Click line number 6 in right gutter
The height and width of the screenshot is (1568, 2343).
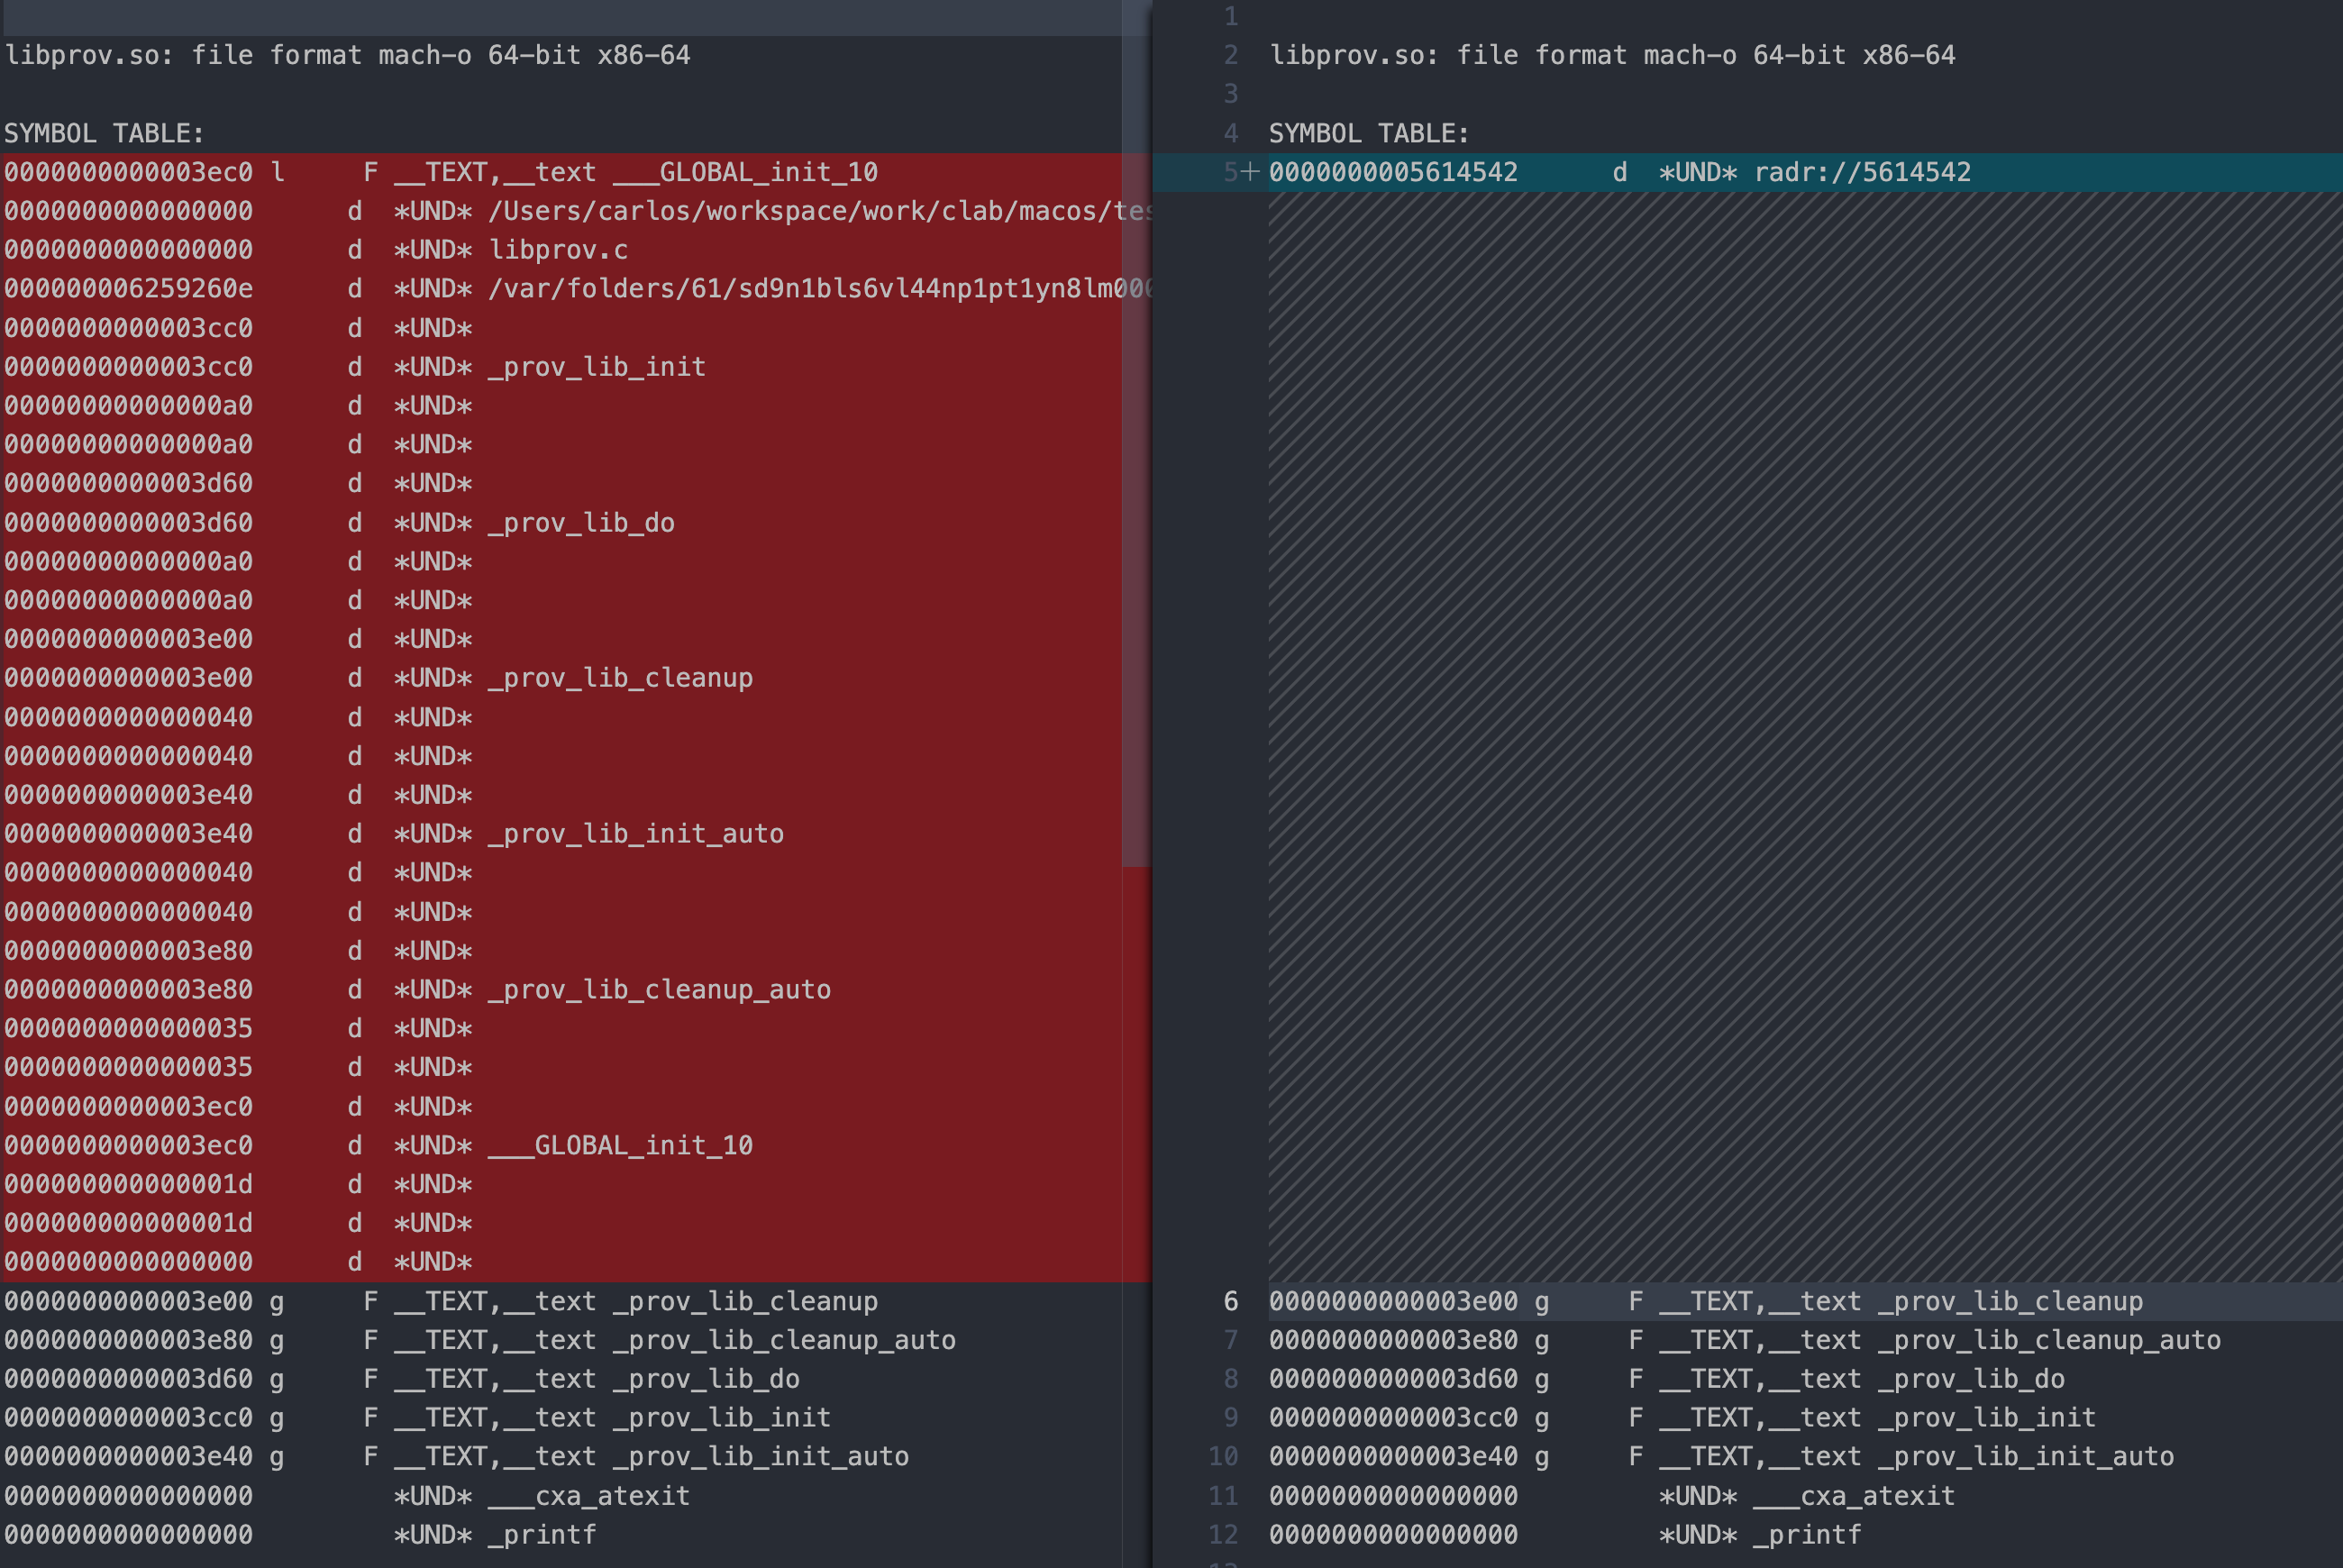pyautogui.click(x=1230, y=1301)
